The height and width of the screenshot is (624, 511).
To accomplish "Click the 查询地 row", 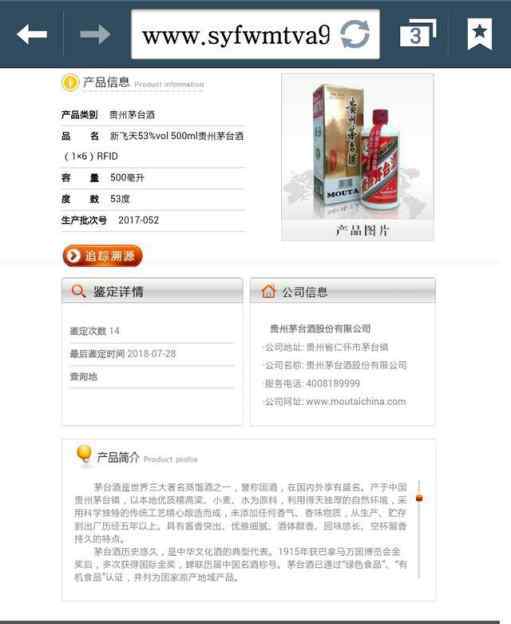I will (x=152, y=376).
